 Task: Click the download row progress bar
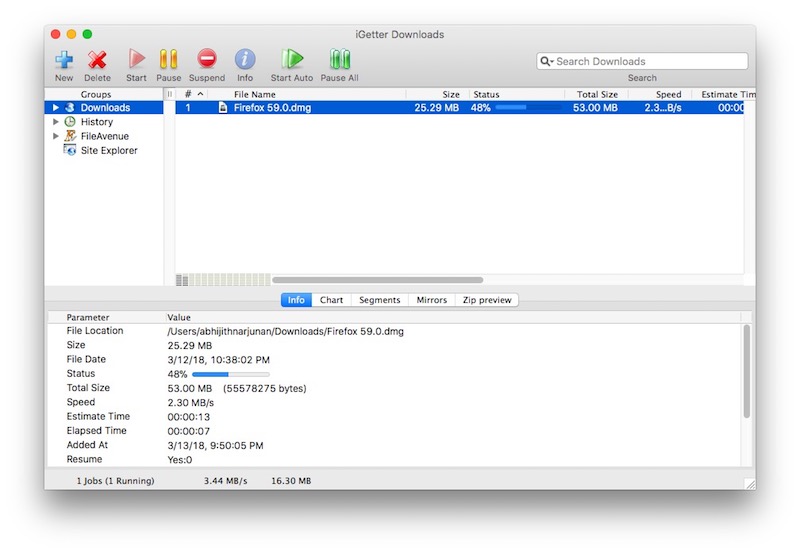pos(528,108)
